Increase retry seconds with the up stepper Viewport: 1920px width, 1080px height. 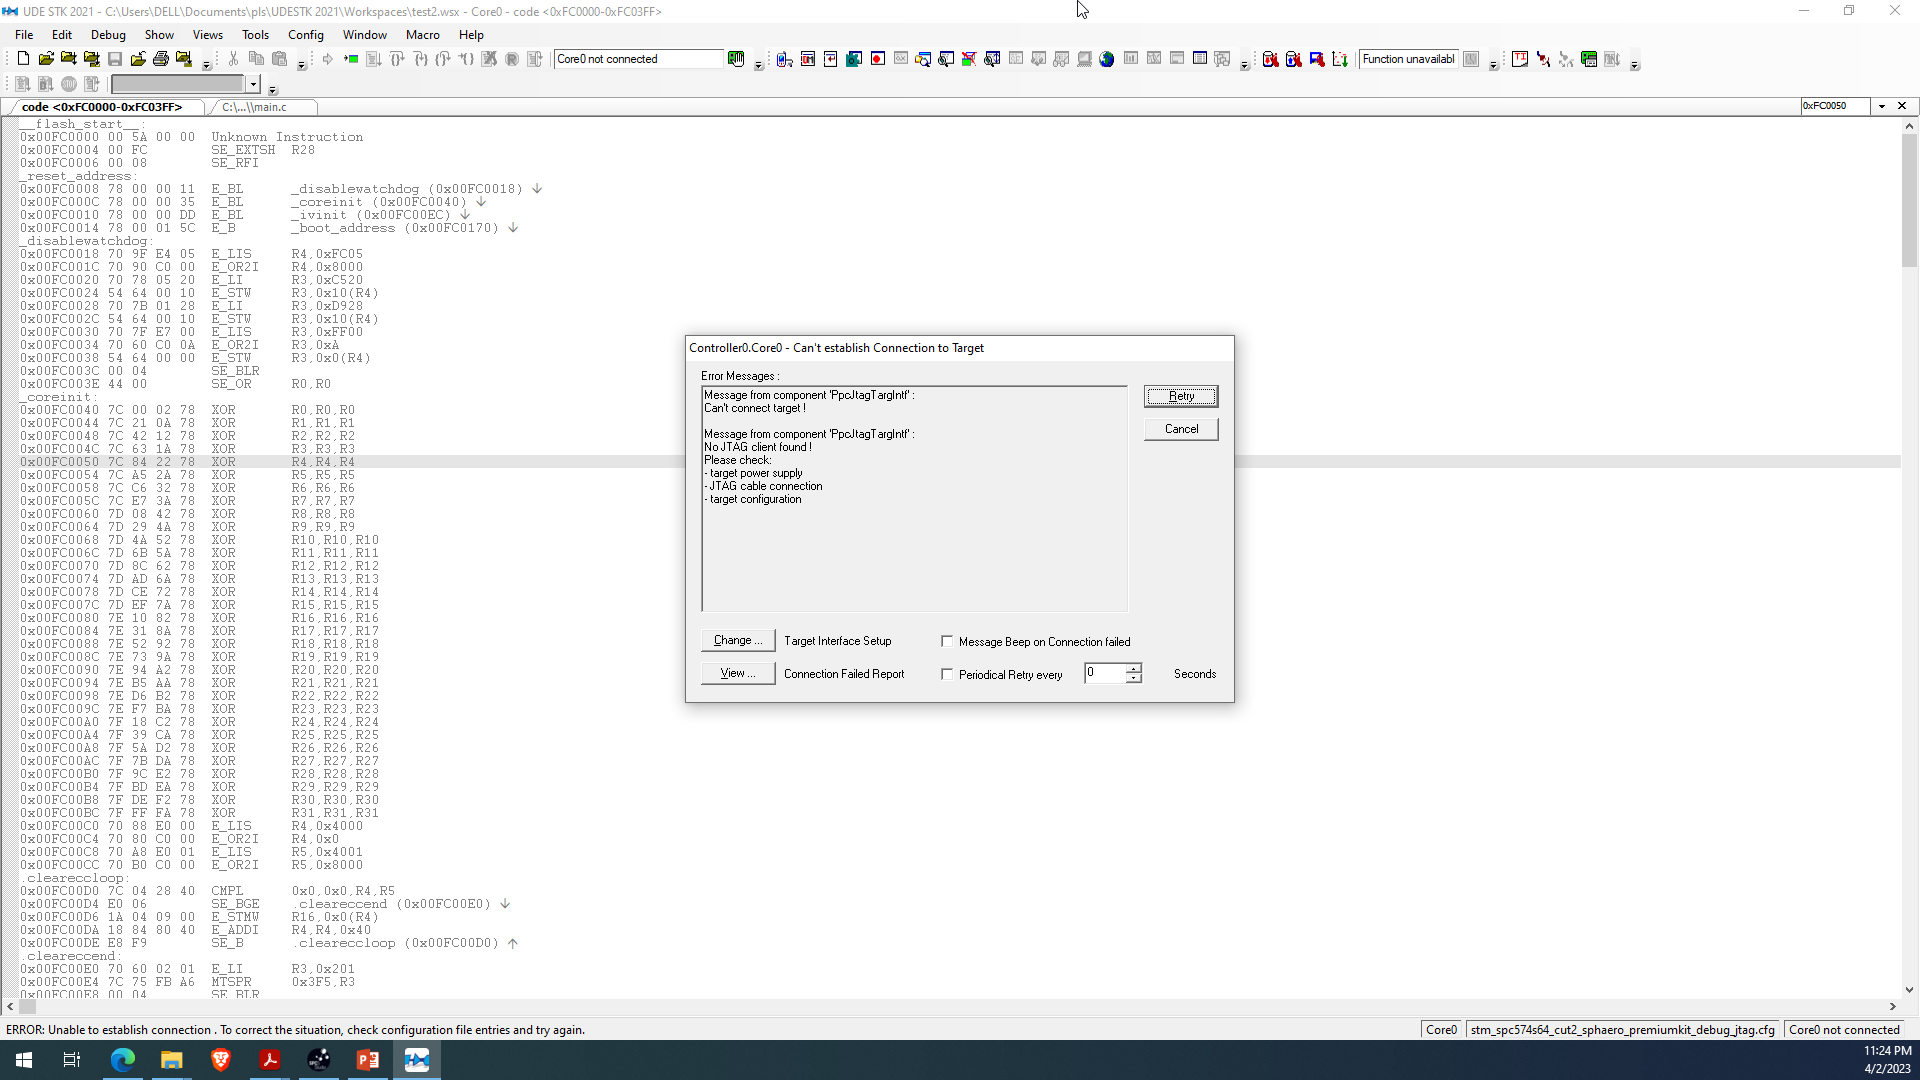(1132, 668)
